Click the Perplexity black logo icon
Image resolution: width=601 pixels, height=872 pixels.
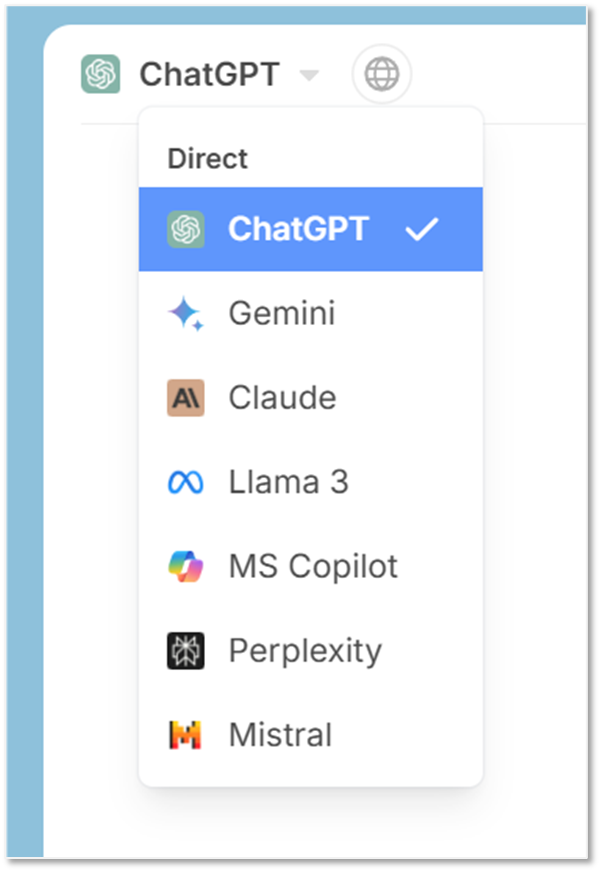pos(186,651)
